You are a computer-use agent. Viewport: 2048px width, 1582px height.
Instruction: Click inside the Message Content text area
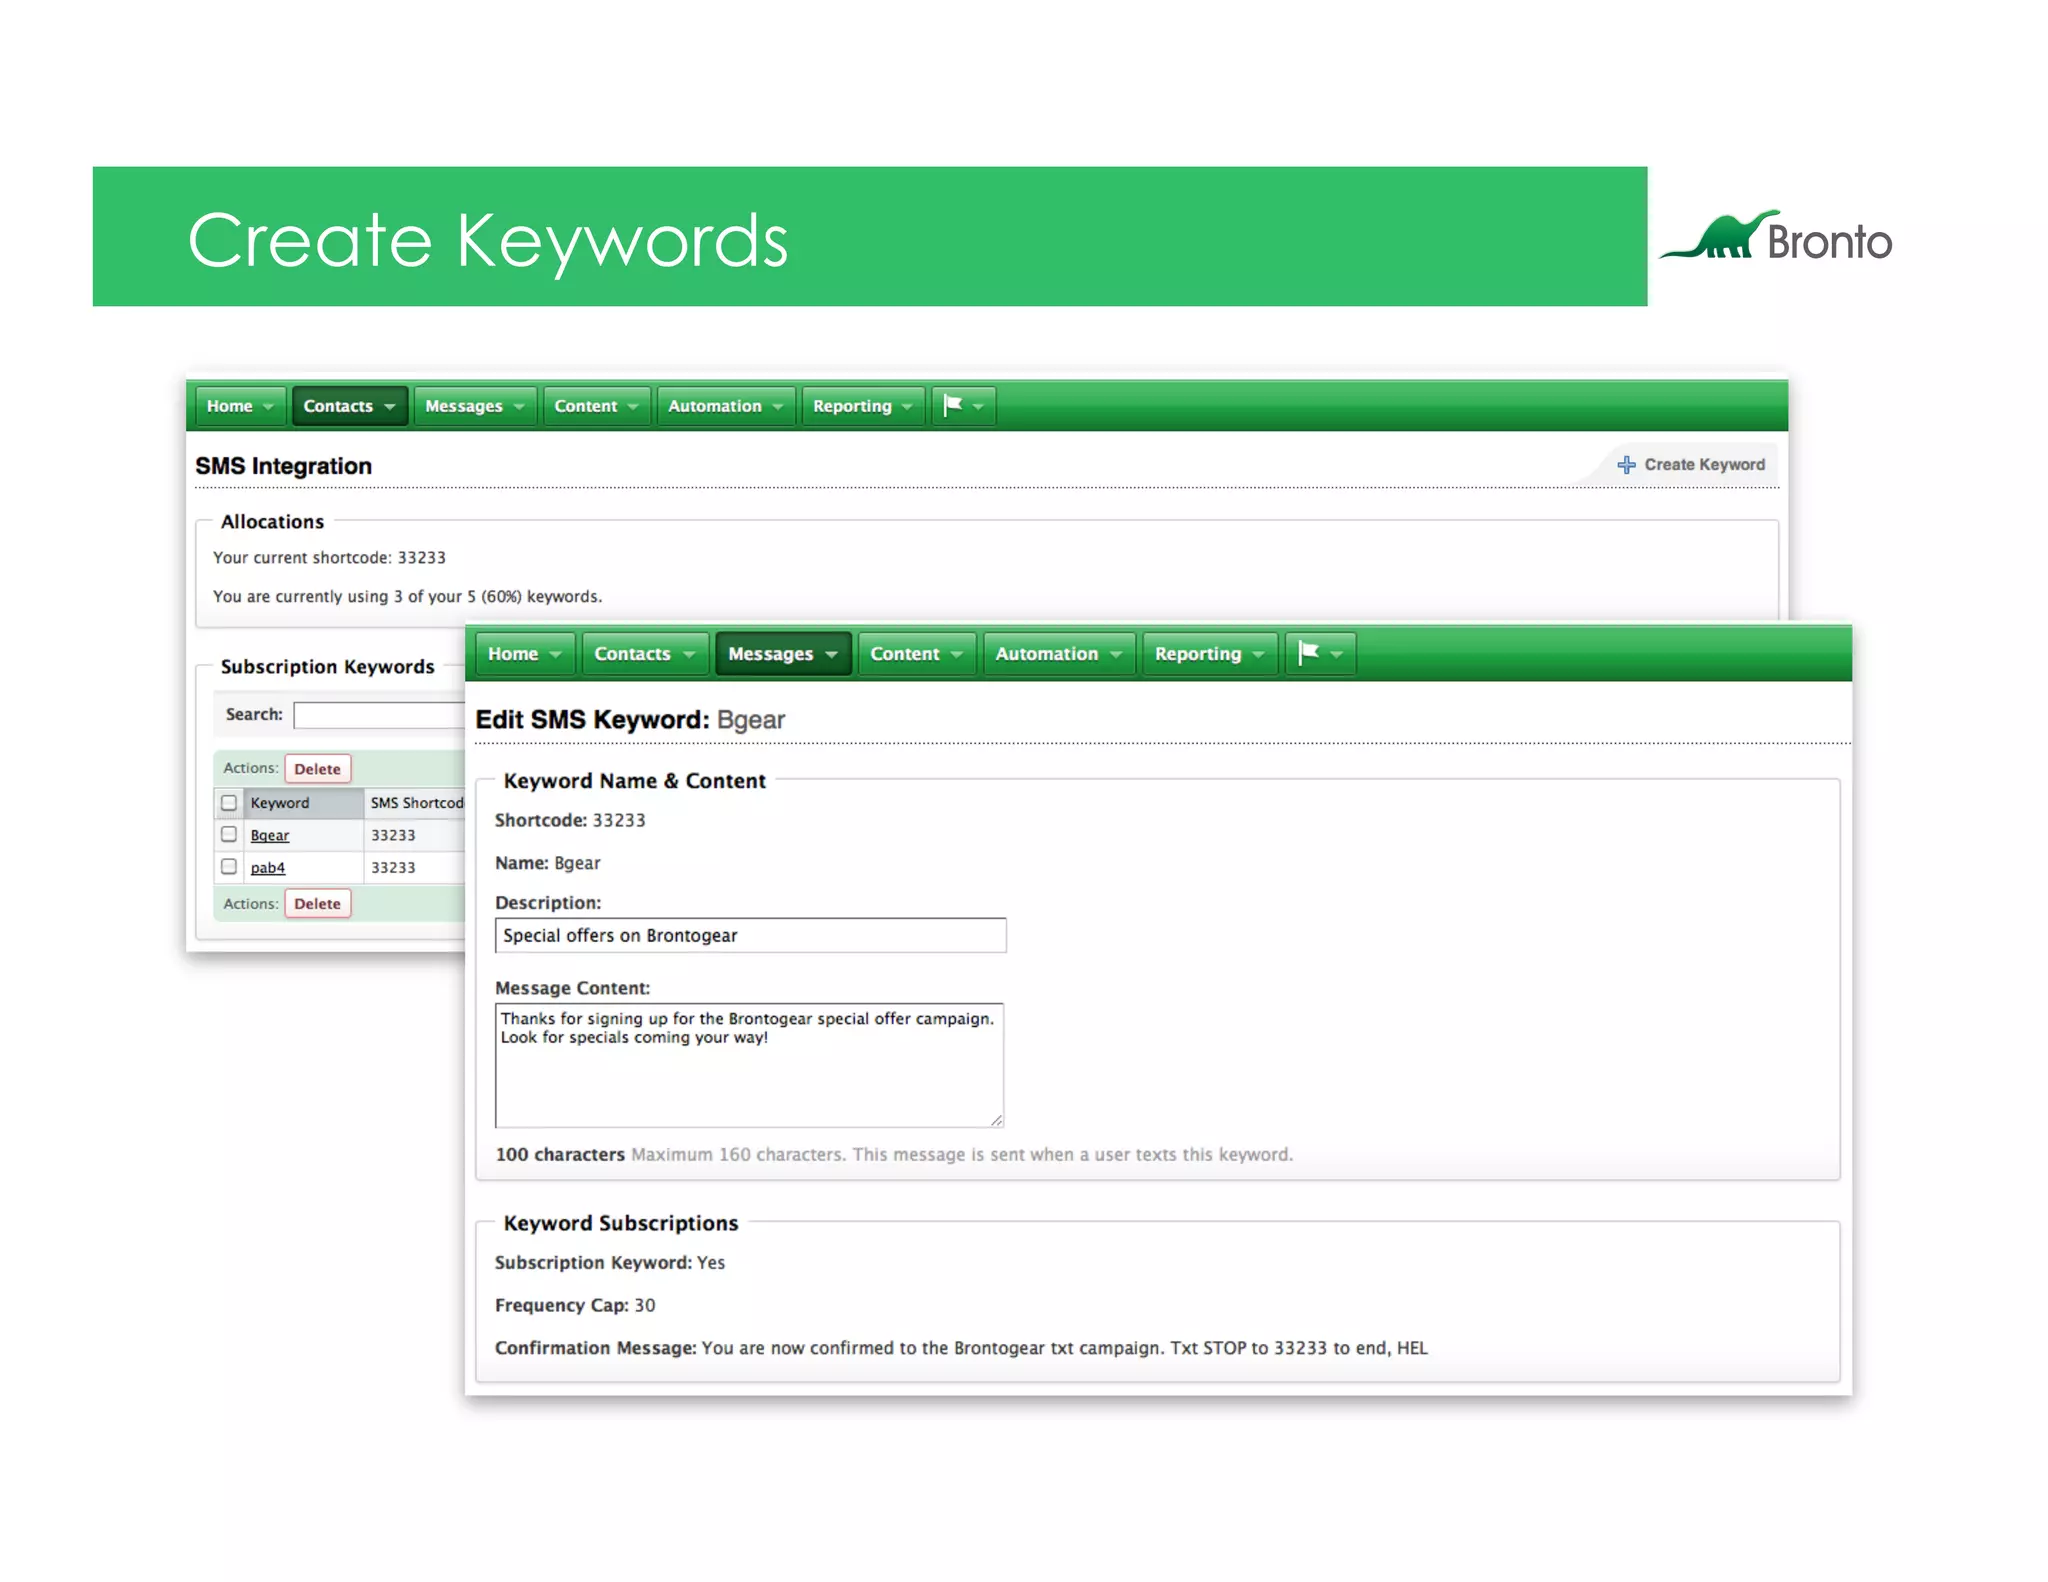tap(749, 1066)
